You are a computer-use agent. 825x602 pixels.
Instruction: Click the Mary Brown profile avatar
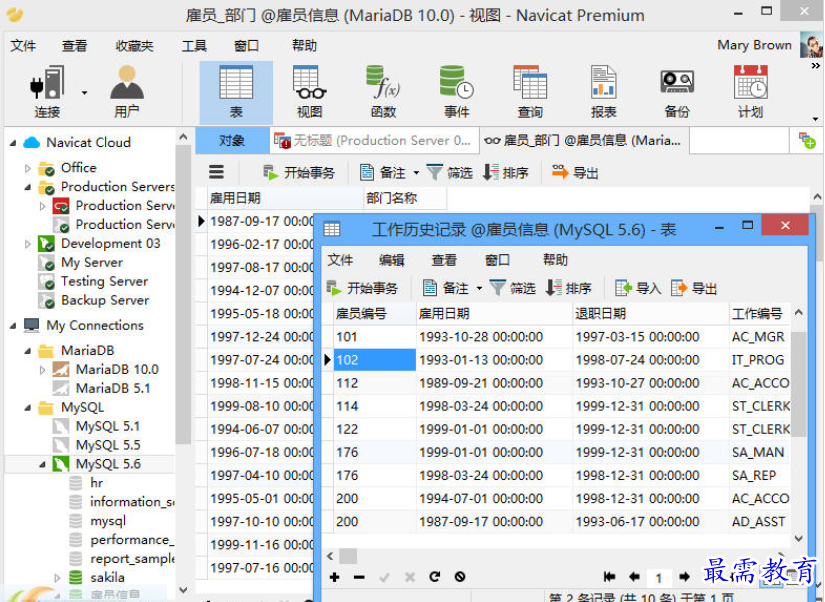point(811,45)
